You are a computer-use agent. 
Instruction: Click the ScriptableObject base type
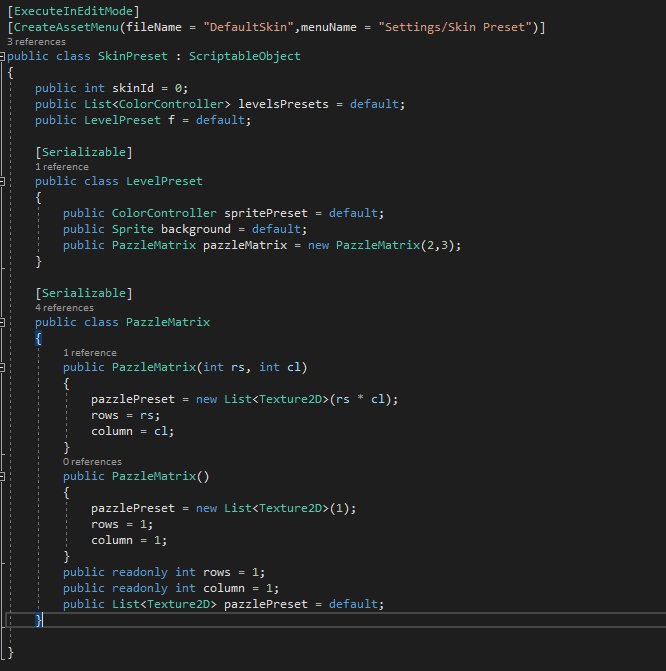coord(245,56)
